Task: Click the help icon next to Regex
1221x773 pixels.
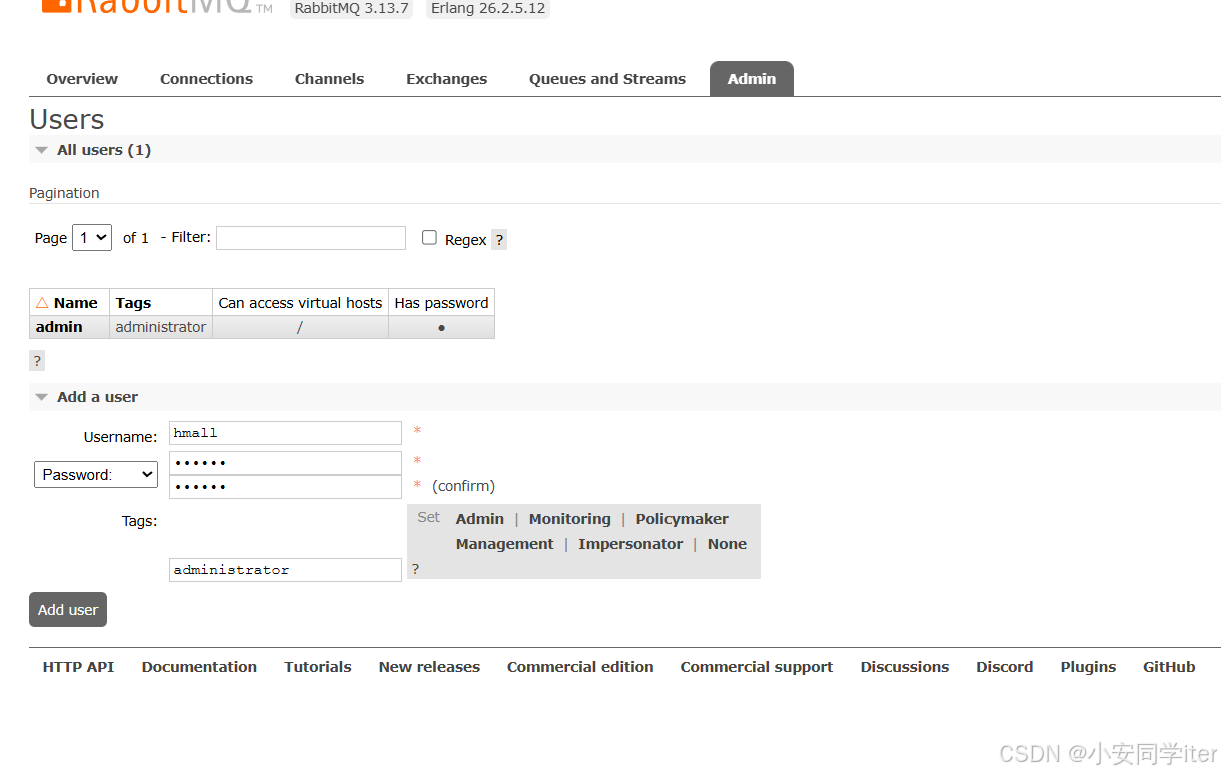Action: [x=499, y=240]
